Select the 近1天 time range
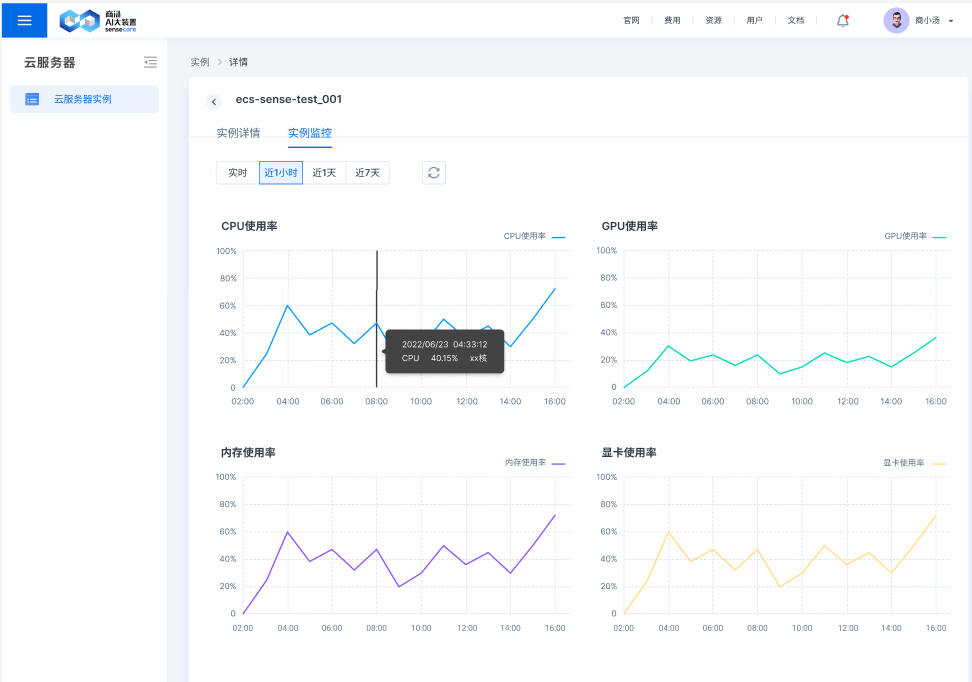972x682 pixels. [324, 173]
